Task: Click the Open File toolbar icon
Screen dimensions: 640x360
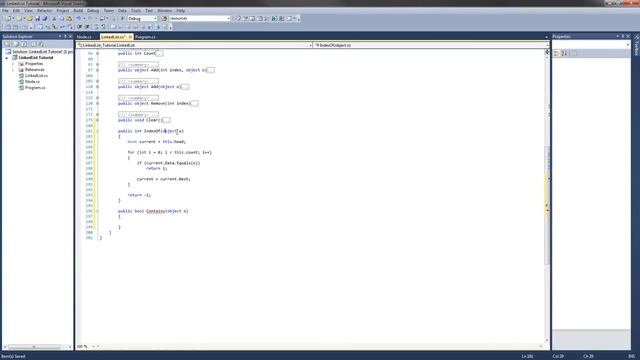Action: point(29,18)
